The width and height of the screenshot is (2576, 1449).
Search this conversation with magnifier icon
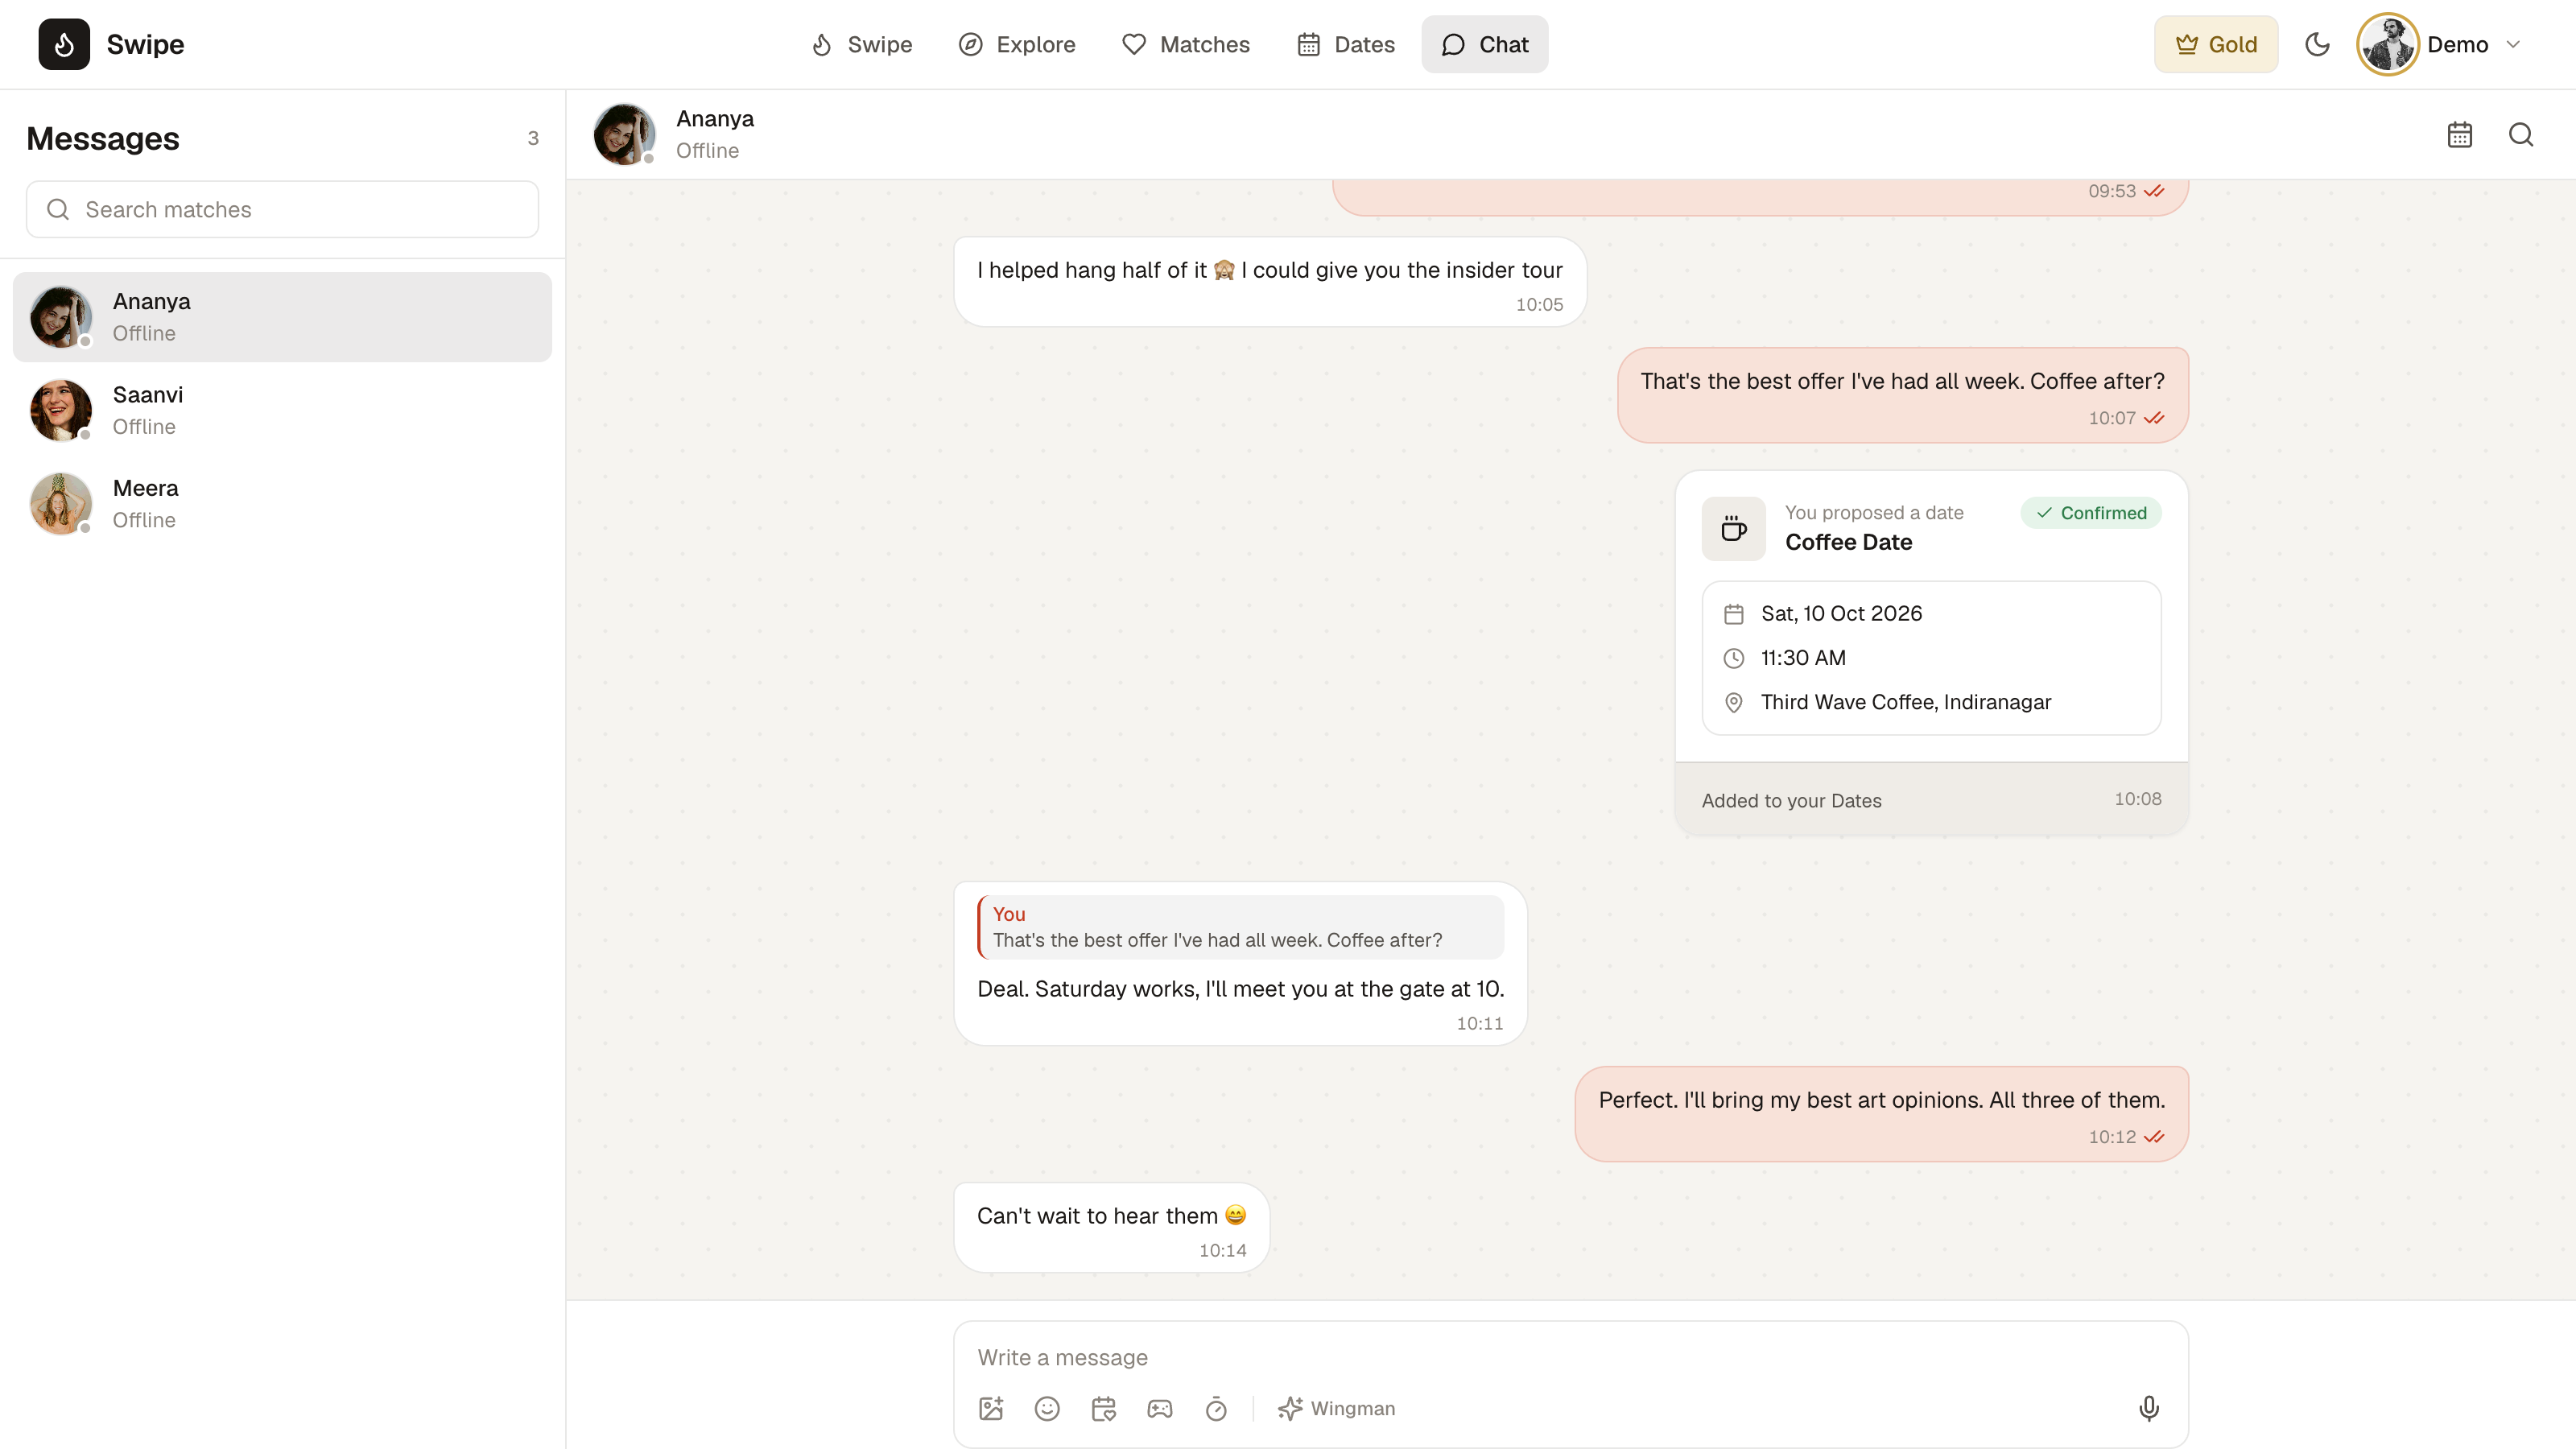[x=2520, y=134]
